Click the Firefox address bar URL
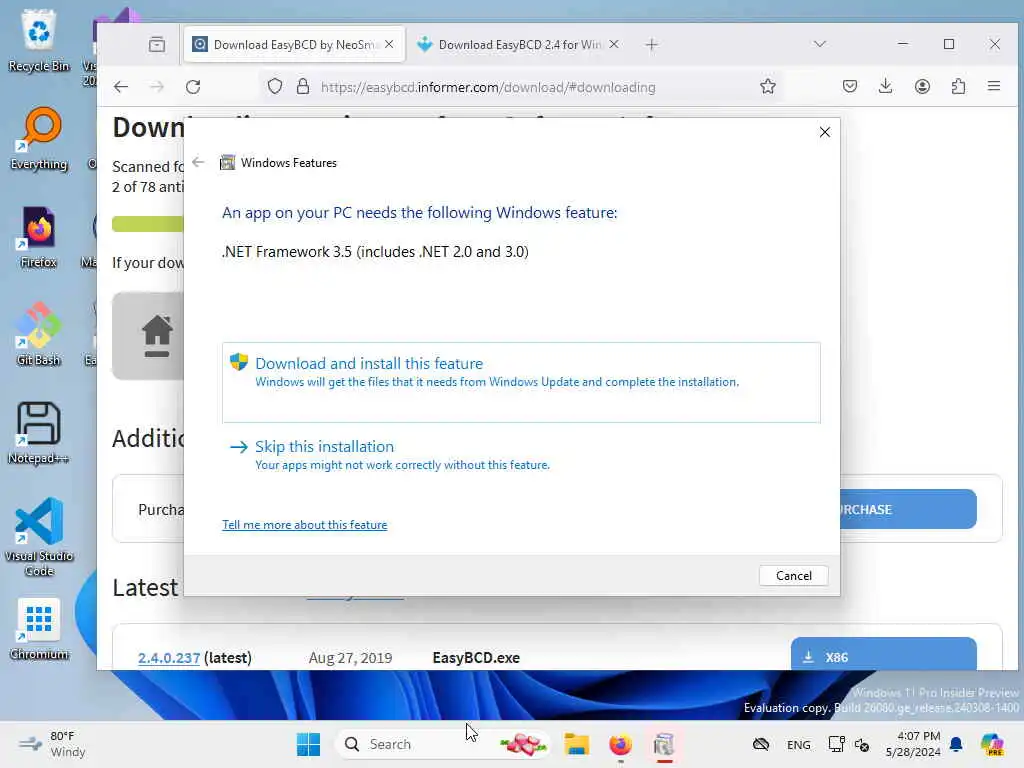The image size is (1024, 768). 488,88
